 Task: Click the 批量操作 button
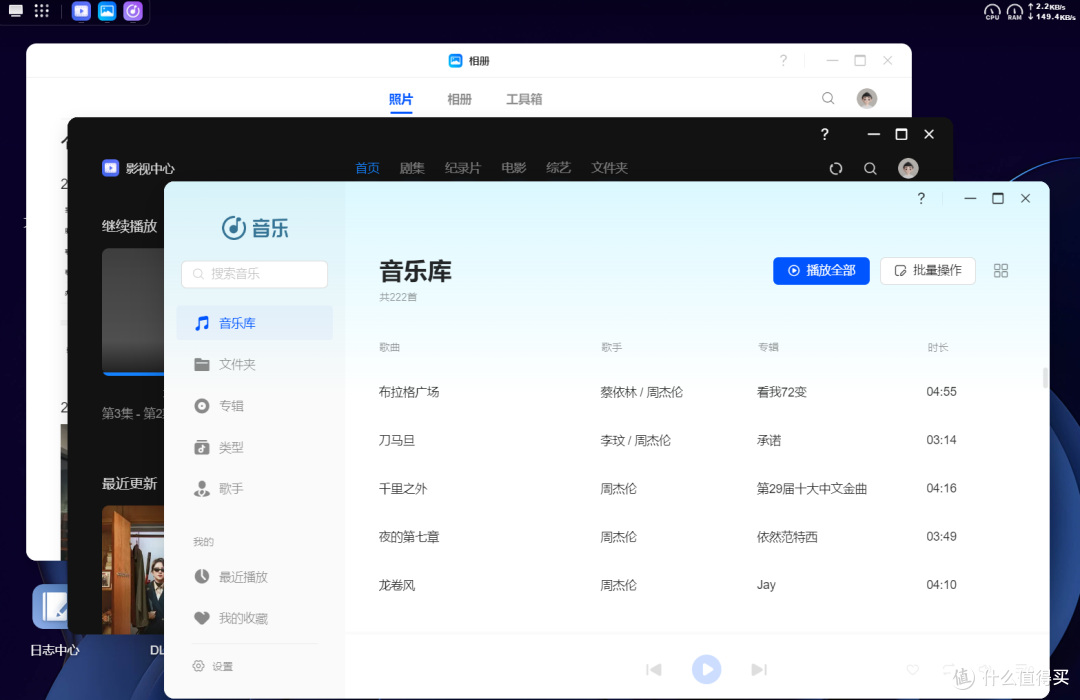tap(928, 271)
